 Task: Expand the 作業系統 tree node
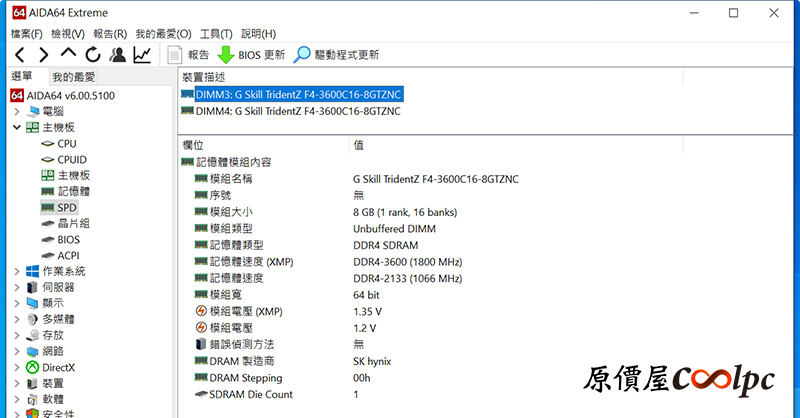17,271
